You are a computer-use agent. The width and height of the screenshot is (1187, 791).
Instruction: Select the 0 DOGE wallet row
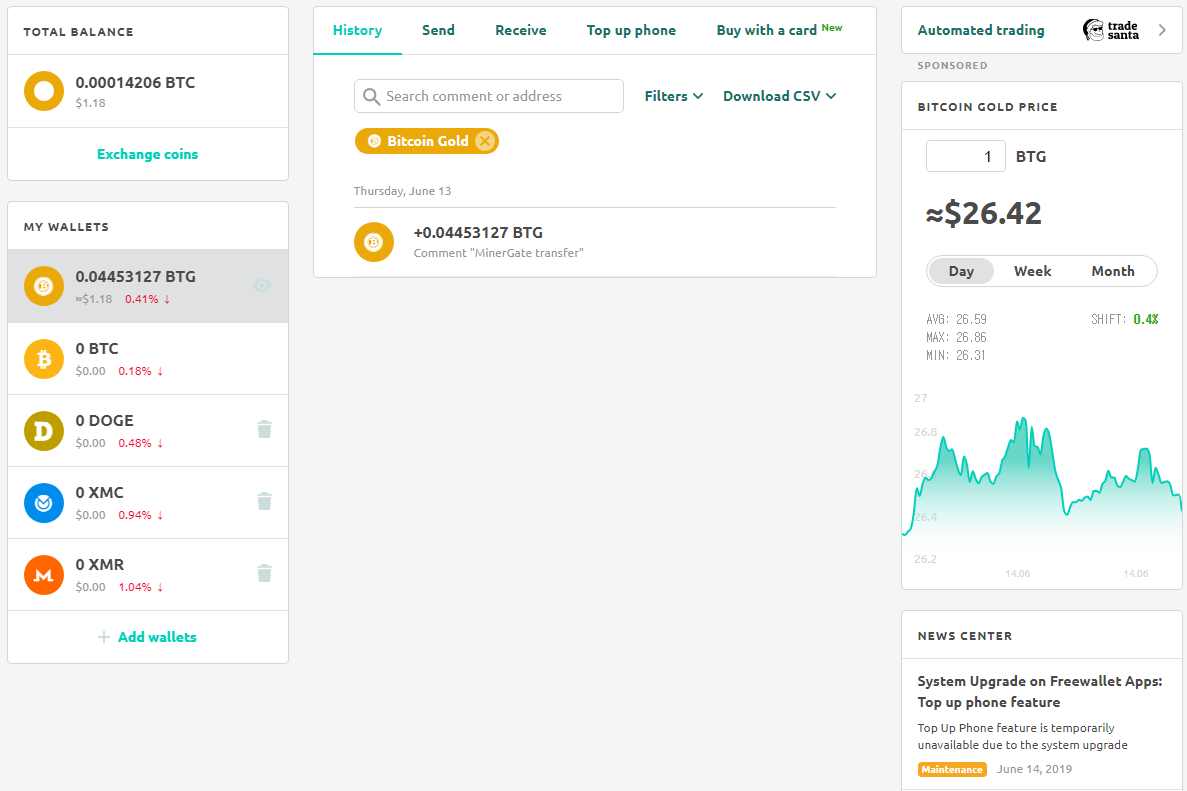click(148, 431)
